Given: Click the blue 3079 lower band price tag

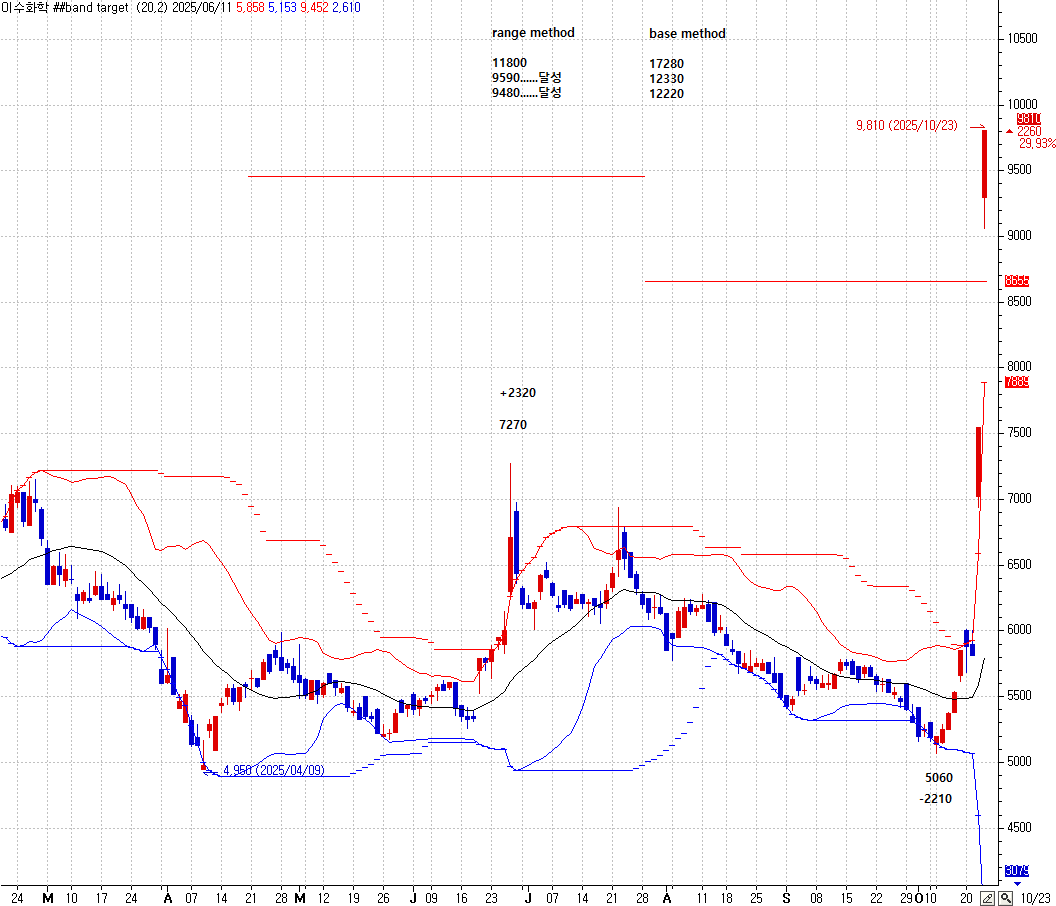Looking at the screenshot, I should click(x=1017, y=871).
